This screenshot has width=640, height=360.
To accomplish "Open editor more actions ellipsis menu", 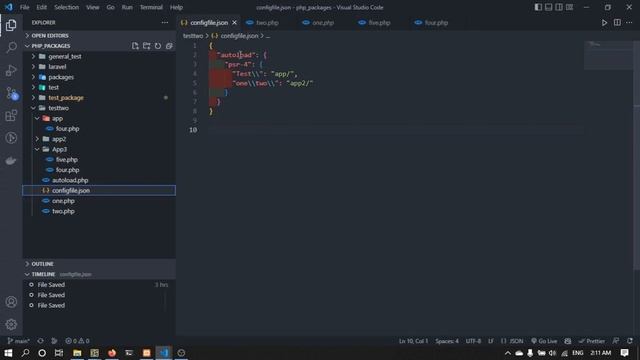I will pyautogui.click(x=629, y=23).
